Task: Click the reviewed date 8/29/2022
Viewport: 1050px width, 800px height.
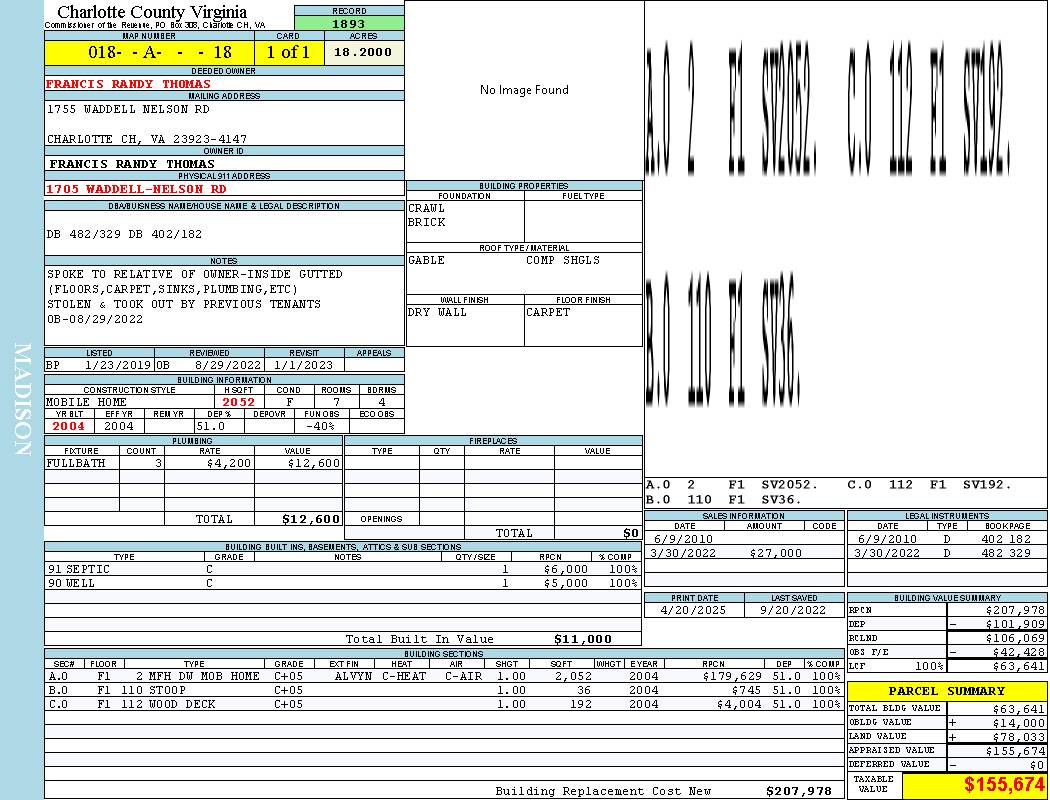Action: pyautogui.click(x=228, y=366)
